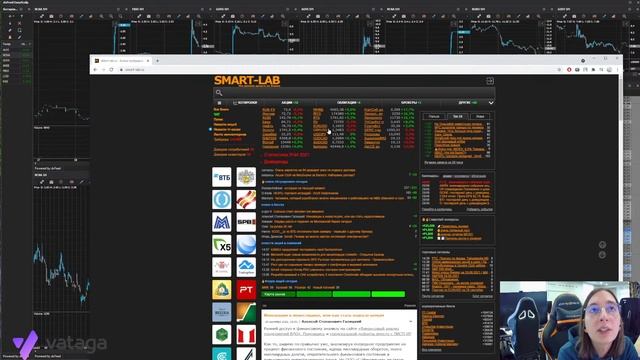Screen dimensions: 640x360
Task: Click the upper round arrow button on the page's right edge
Action: point(602,245)
